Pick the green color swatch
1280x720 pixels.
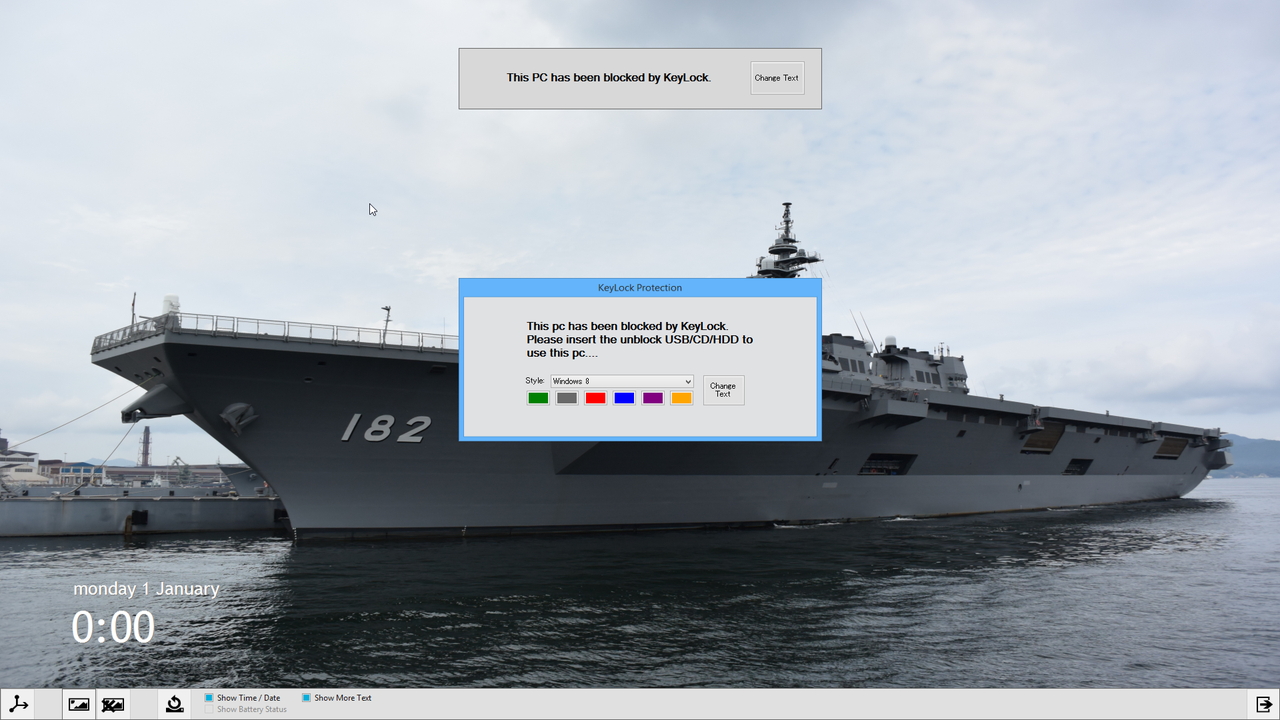538,398
